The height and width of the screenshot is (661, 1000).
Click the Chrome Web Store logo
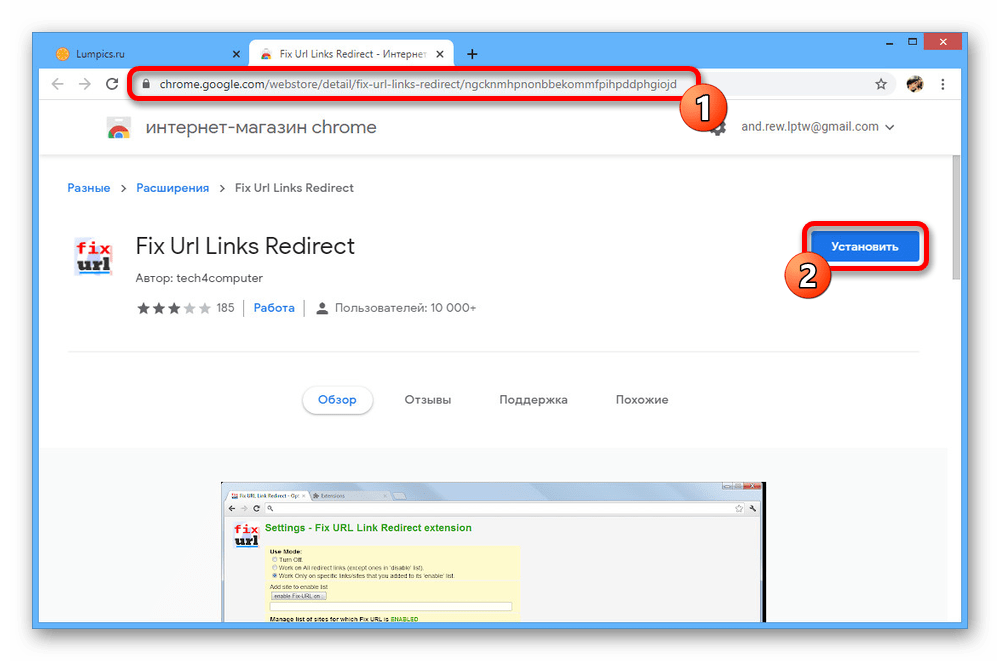click(119, 128)
